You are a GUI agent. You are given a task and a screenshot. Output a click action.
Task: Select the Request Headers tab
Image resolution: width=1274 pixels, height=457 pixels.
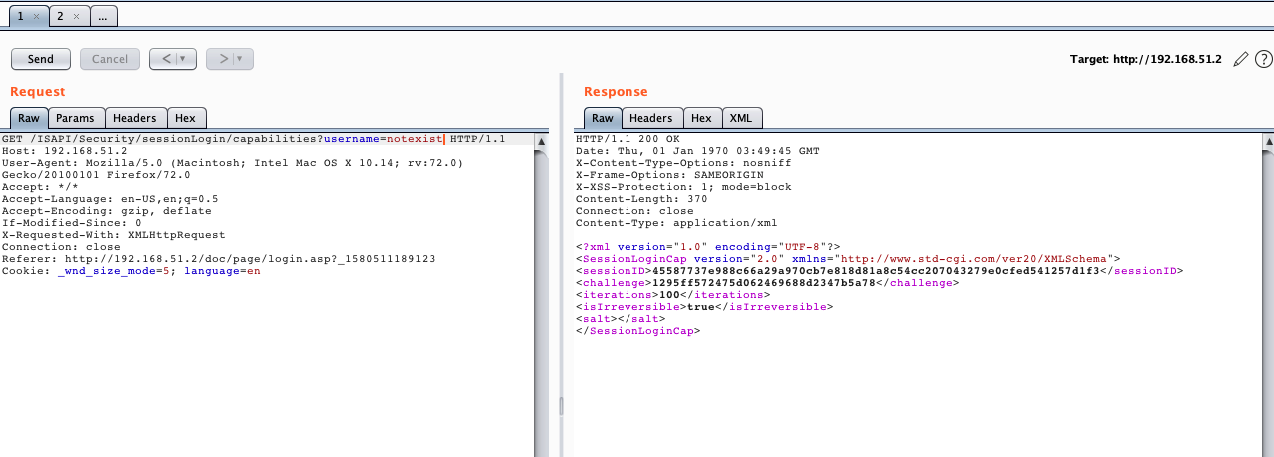(x=136, y=118)
